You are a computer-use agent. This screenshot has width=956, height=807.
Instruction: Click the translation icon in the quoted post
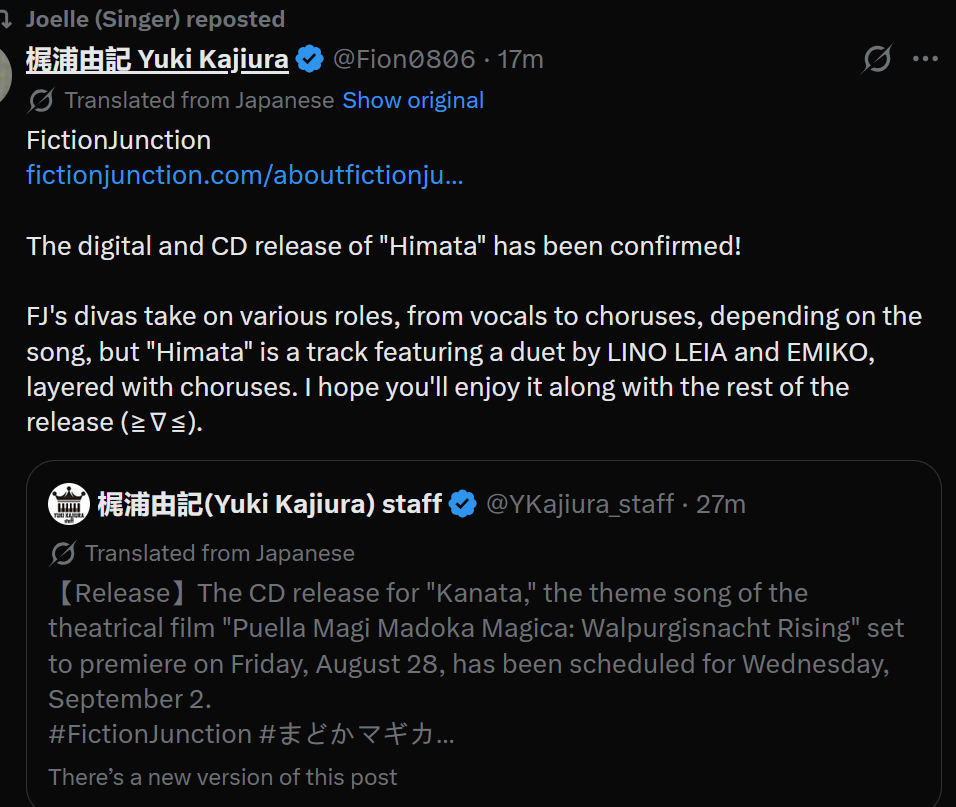pyautogui.click(x=63, y=553)
